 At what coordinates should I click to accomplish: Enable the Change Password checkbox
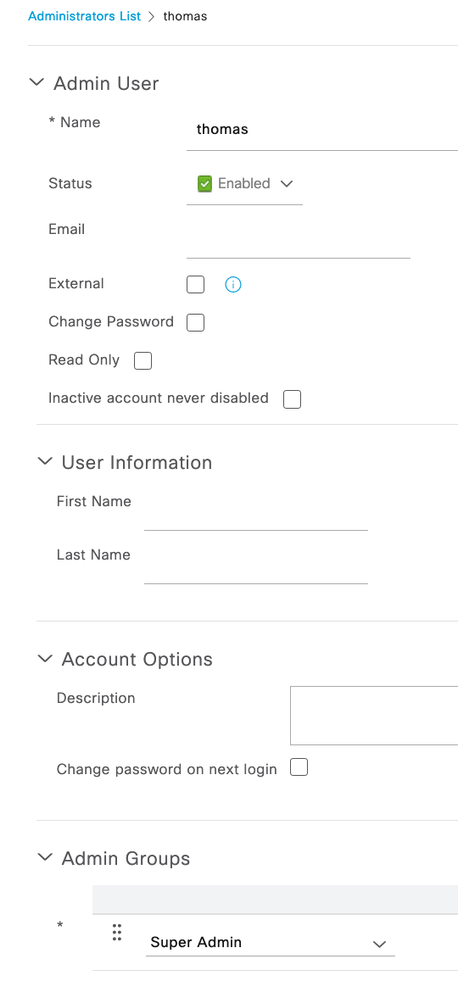(195, 323)
